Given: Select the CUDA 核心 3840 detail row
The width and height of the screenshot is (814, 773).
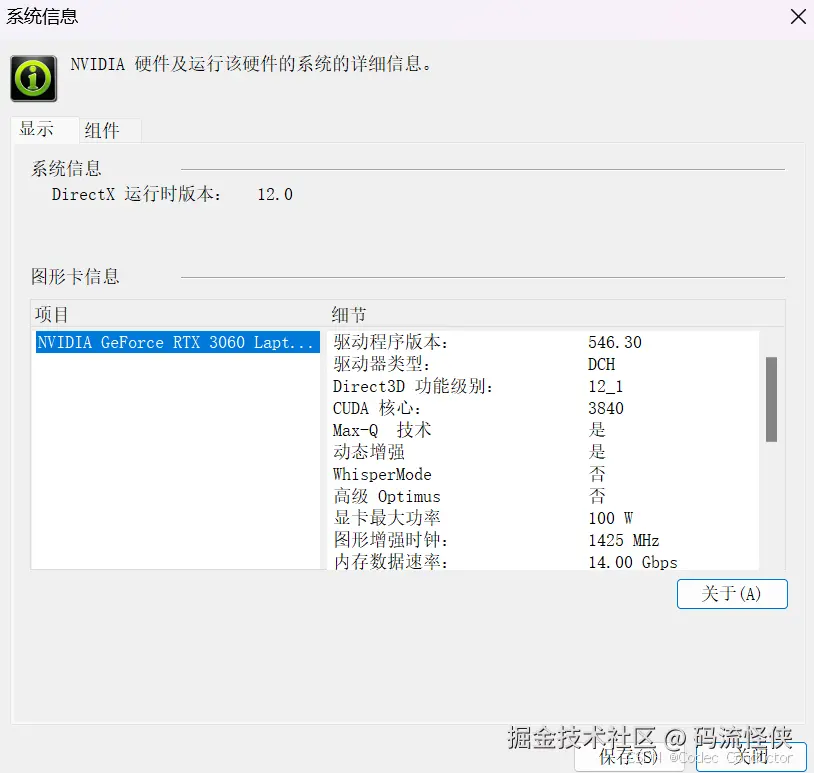Looking at the screenshot, I should click(x=500, y=408).
